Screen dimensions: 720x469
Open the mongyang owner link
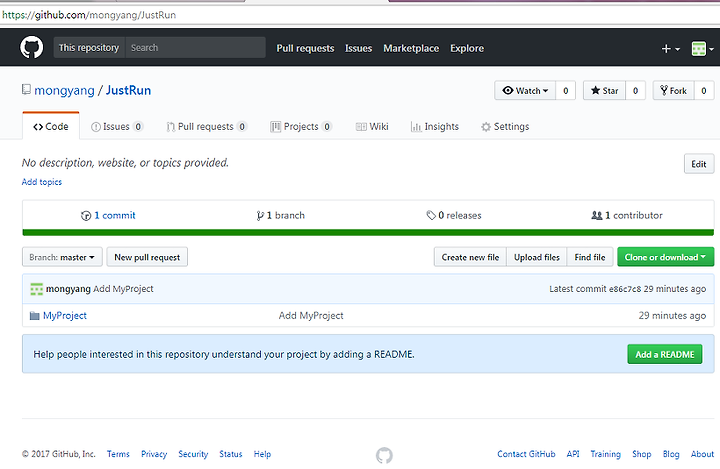pos(64,90)
